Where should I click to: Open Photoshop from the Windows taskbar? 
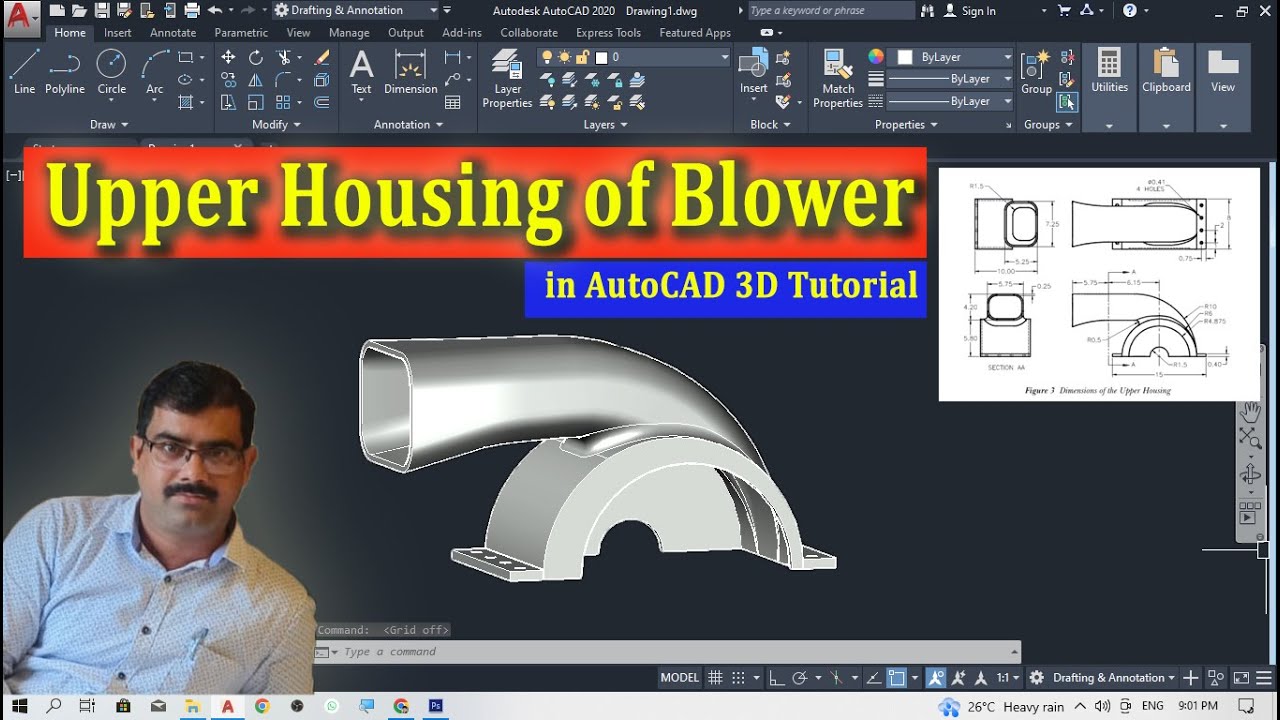435,706
